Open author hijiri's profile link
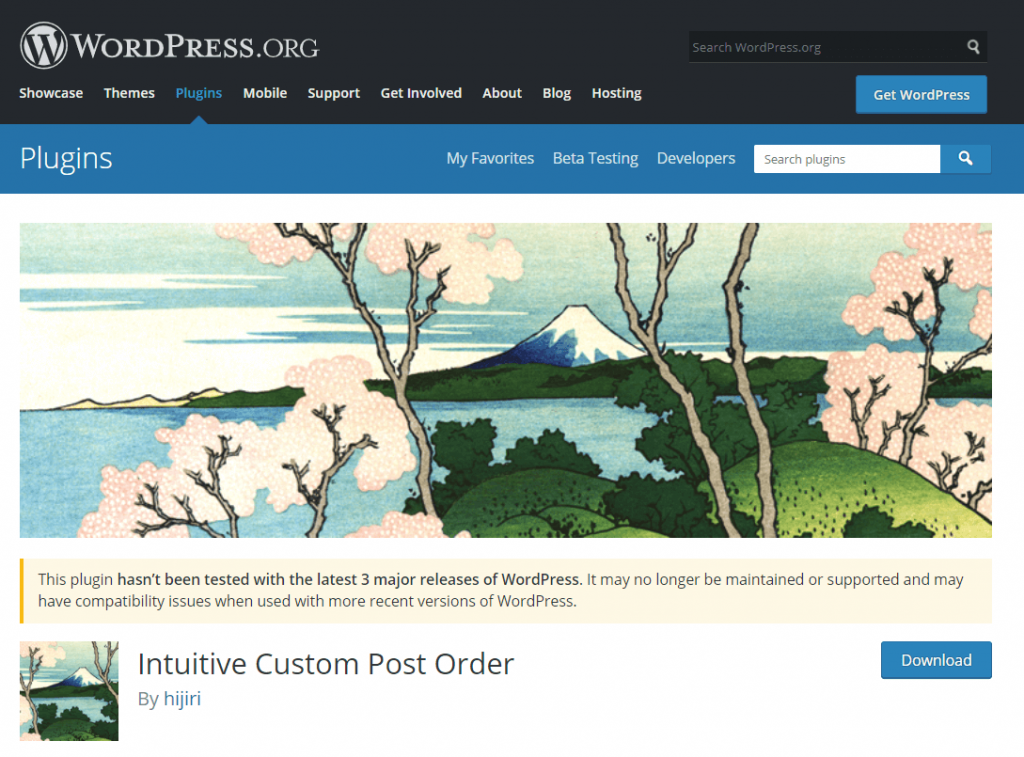1024x757 pixels. [x=182, y=698]
